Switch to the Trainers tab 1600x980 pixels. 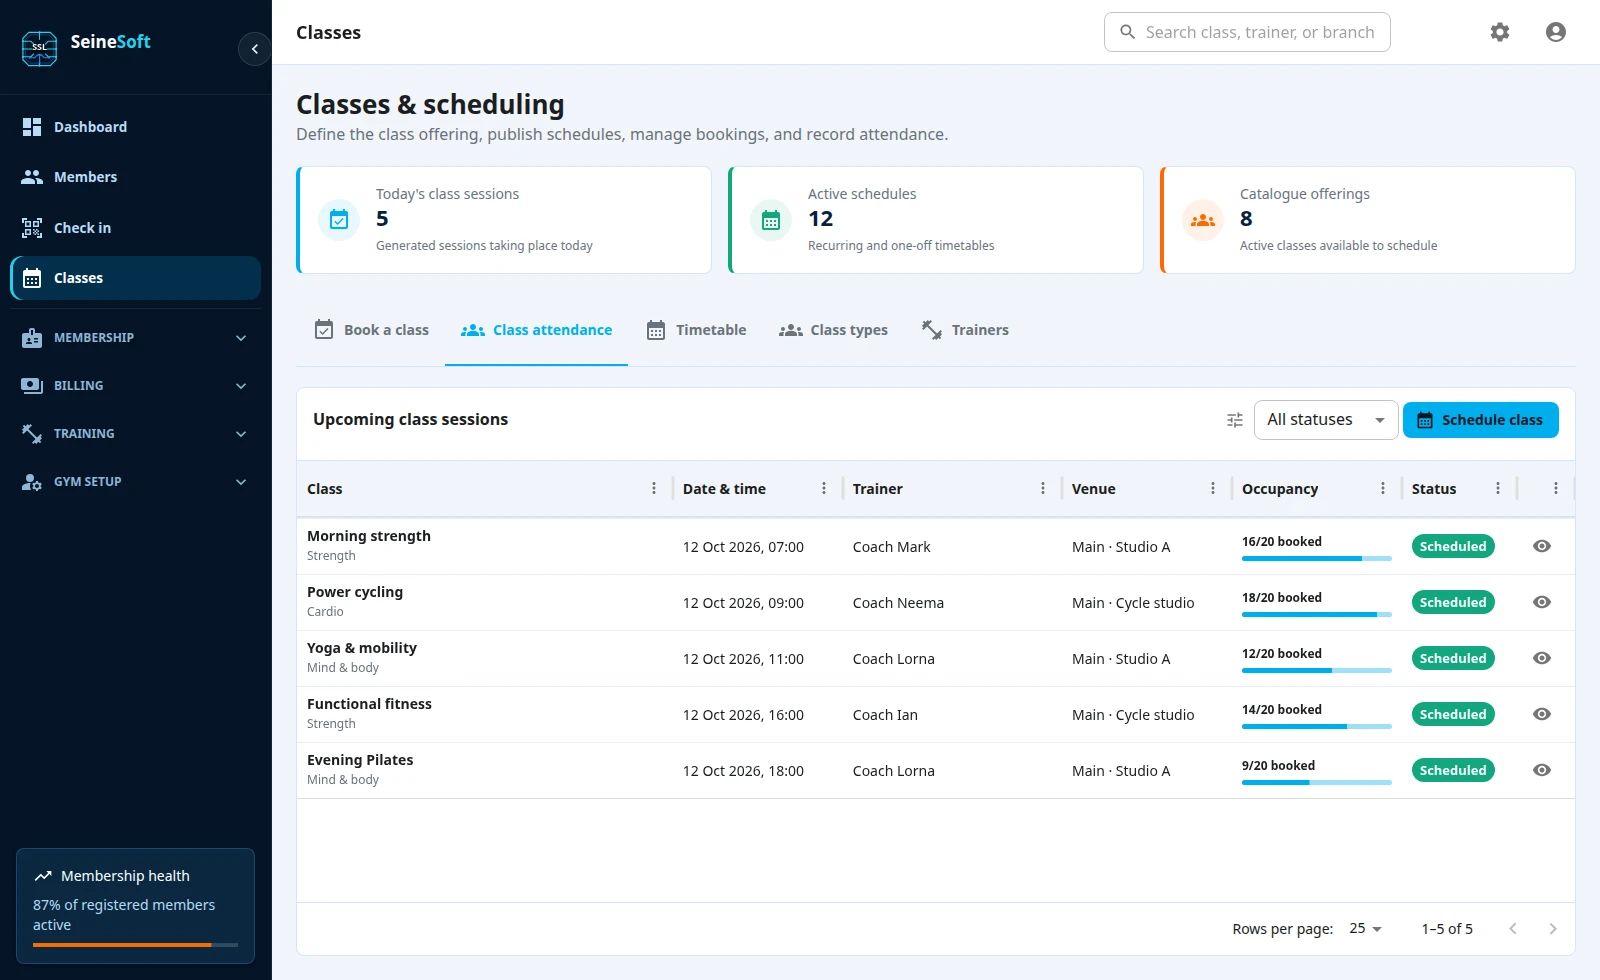[964, 330]
